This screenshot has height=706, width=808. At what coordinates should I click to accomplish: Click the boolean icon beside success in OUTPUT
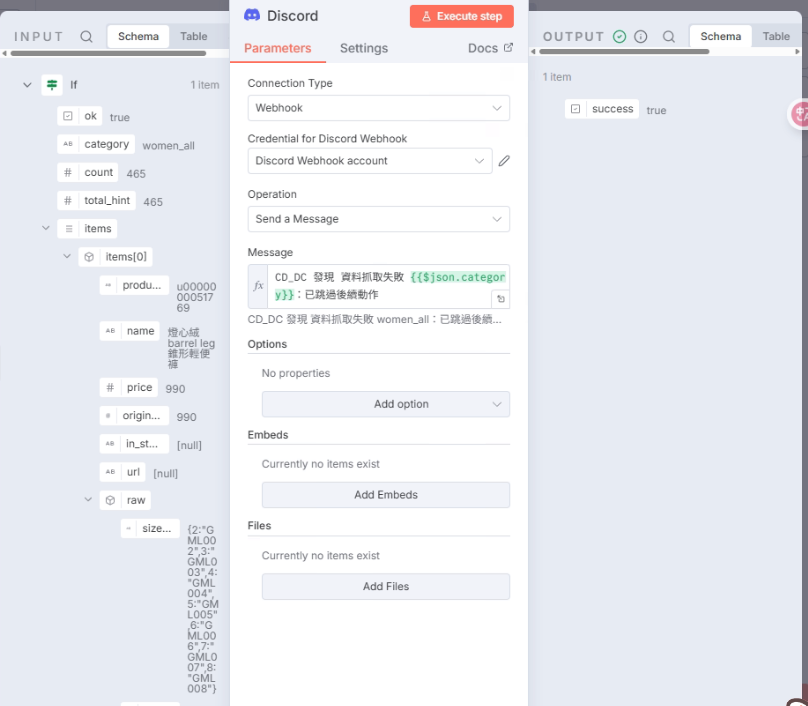[576, 109]
